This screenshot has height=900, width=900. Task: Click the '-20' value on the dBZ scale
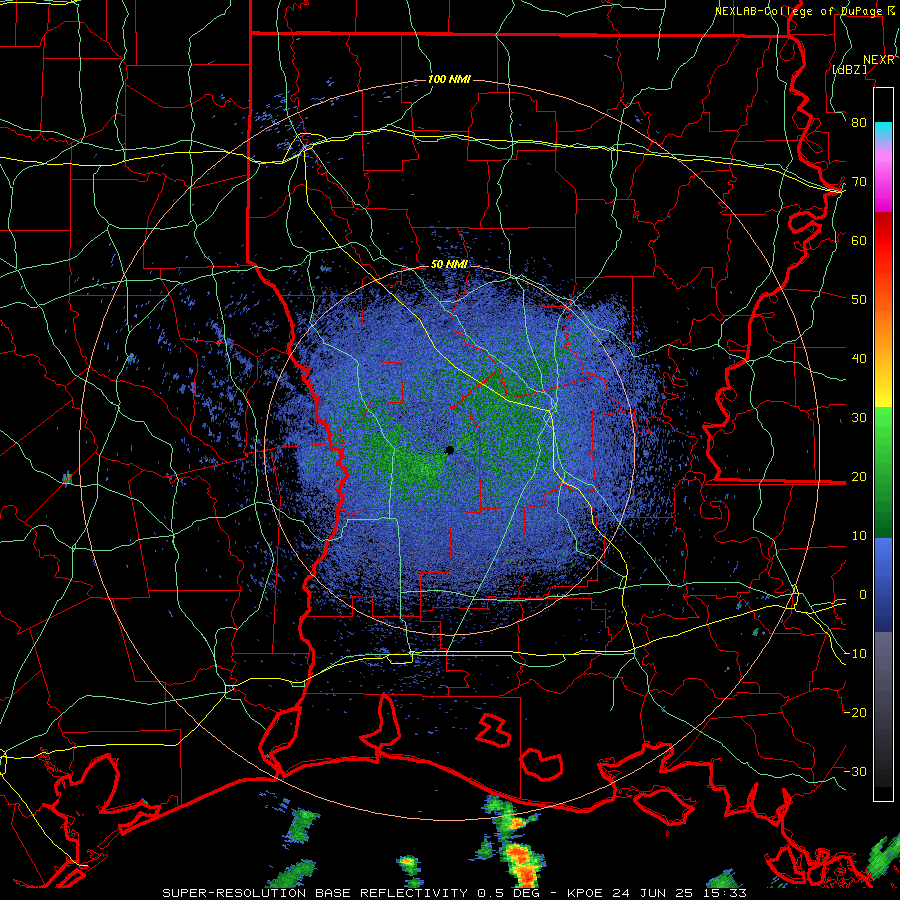point(855,713)
